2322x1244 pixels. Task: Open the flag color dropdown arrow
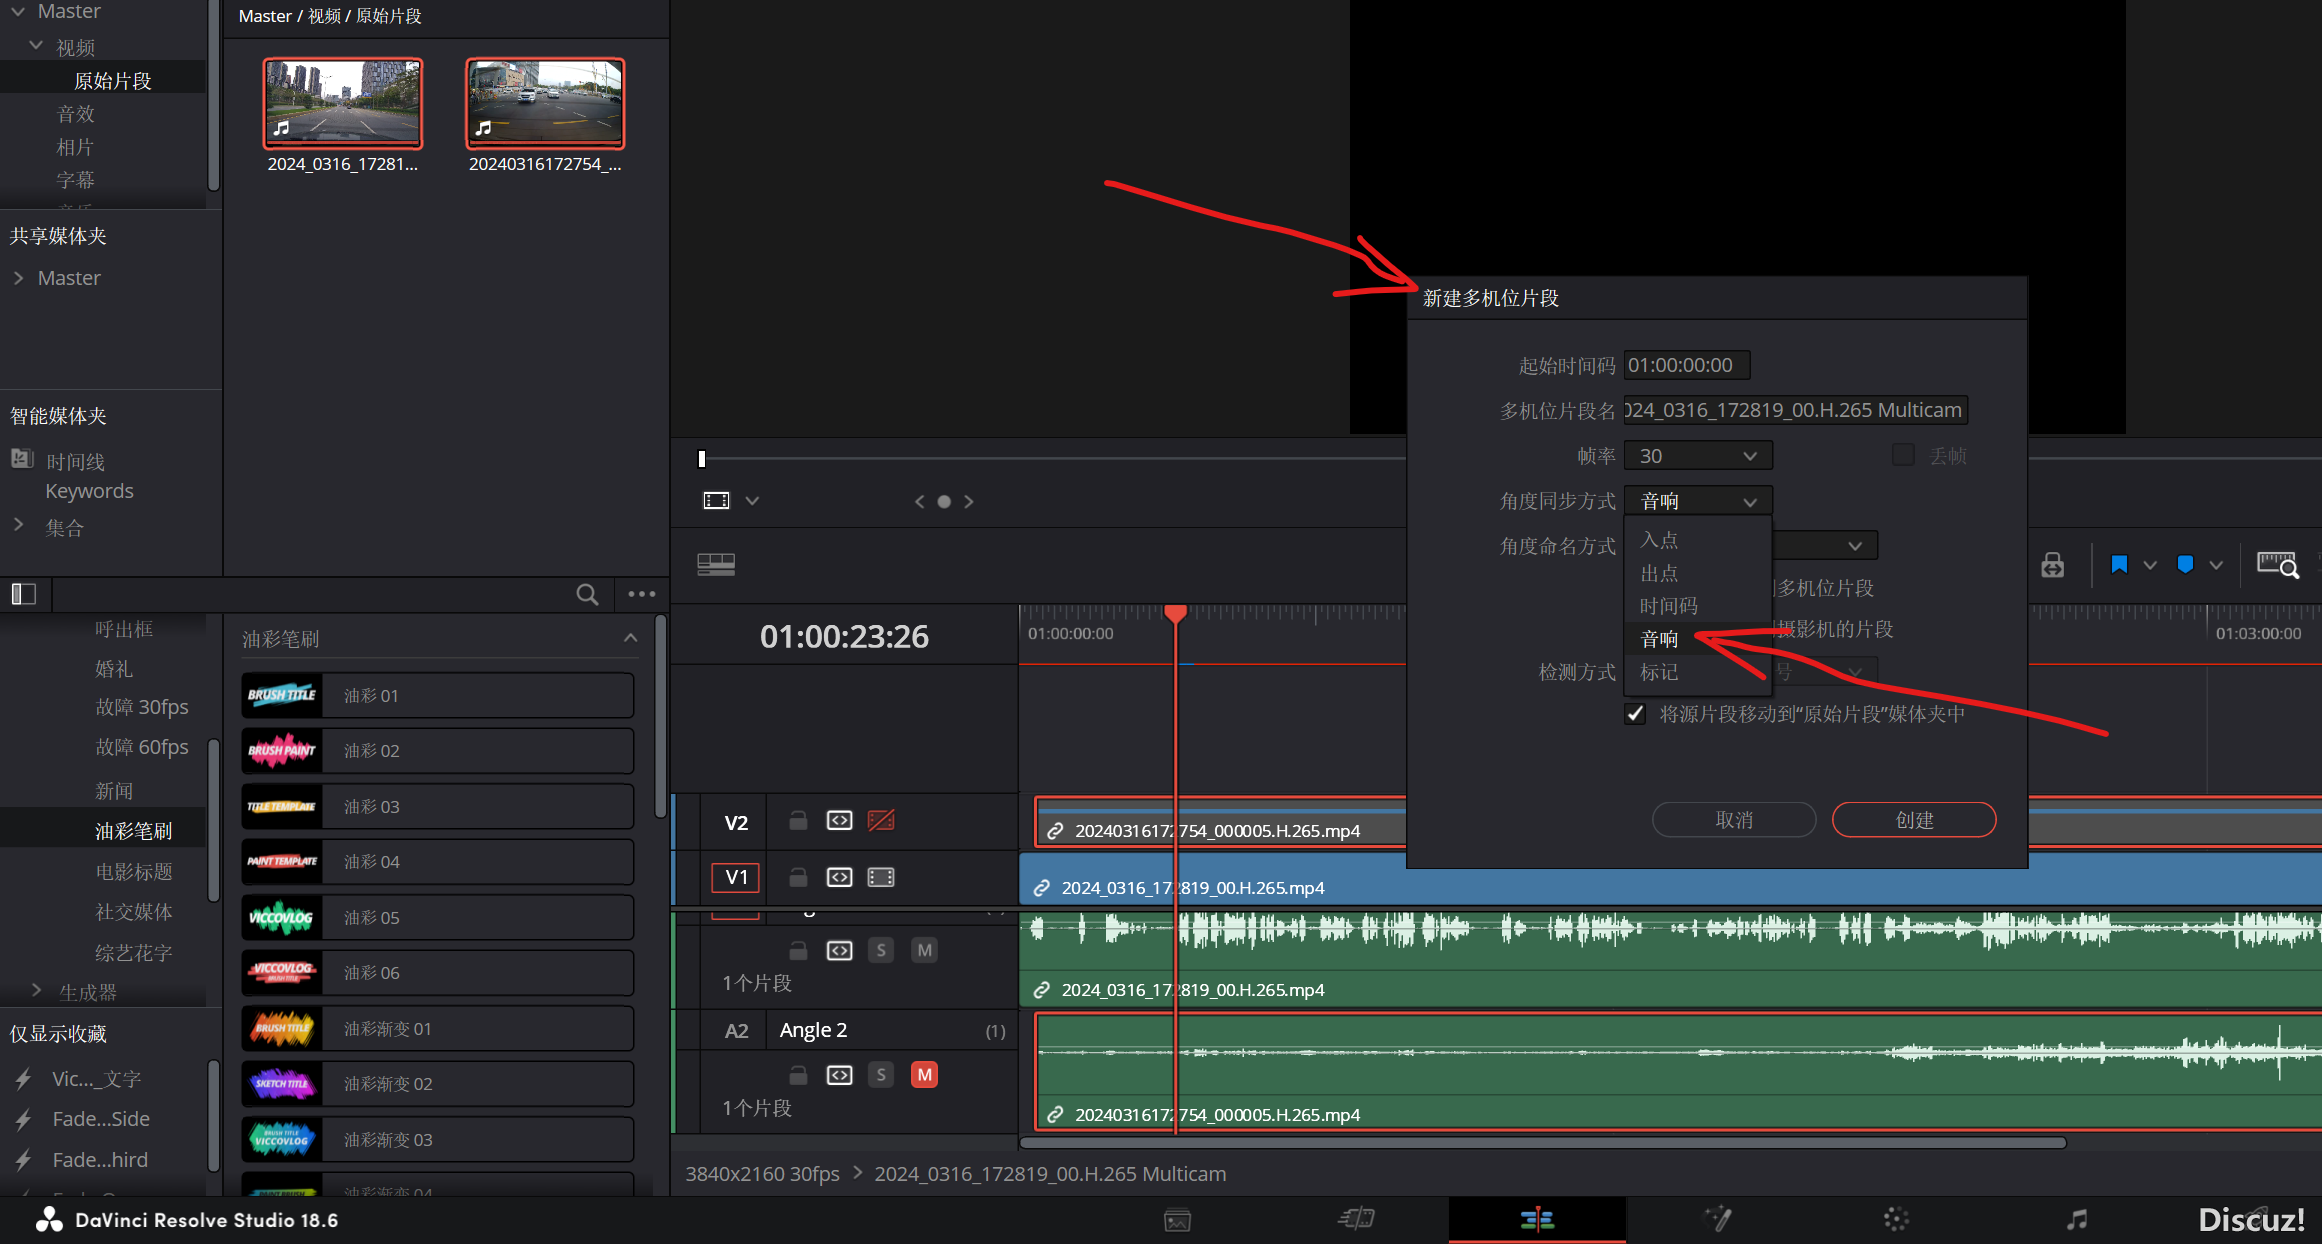pos(2150,565)
